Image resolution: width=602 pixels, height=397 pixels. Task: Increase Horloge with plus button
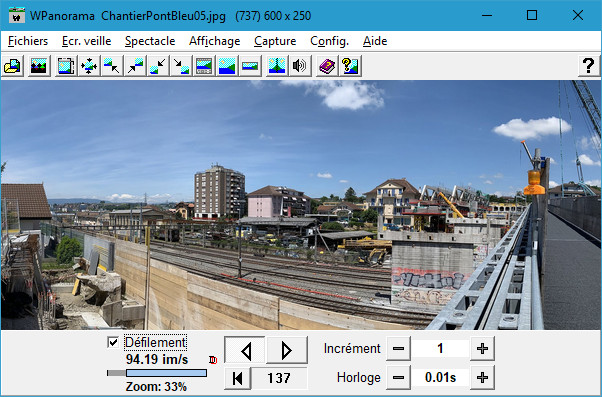pos(482,378)
